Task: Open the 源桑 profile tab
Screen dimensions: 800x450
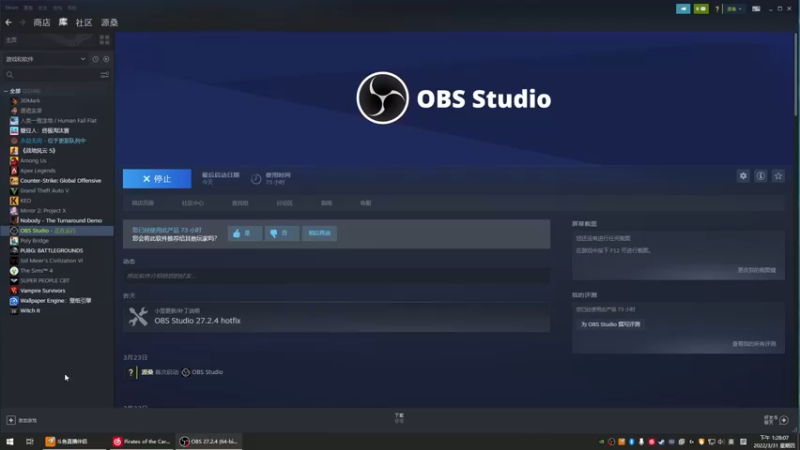Action: point(109,22)
